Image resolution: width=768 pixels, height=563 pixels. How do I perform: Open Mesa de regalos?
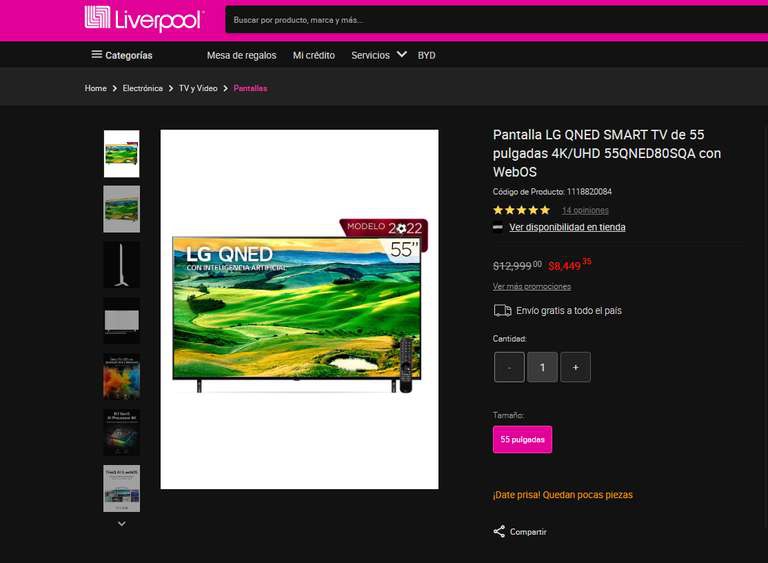(241, 55)
